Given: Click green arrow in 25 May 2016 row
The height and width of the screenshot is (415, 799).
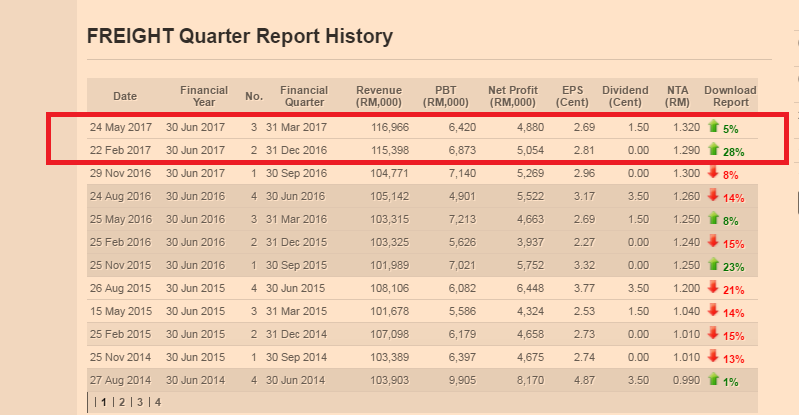Looking at the screenshot, I should tap(713, 218).
